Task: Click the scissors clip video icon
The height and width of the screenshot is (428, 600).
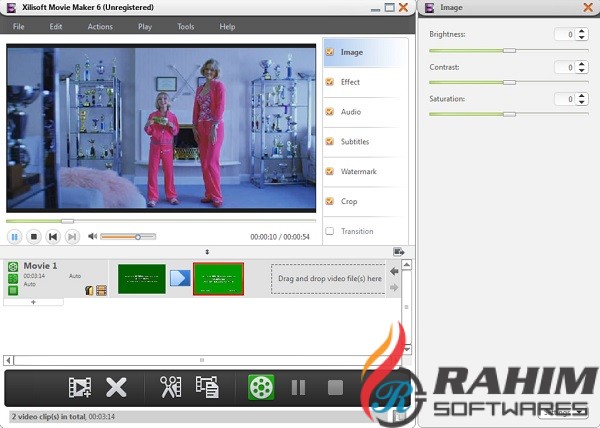Action: pos(171,386)
